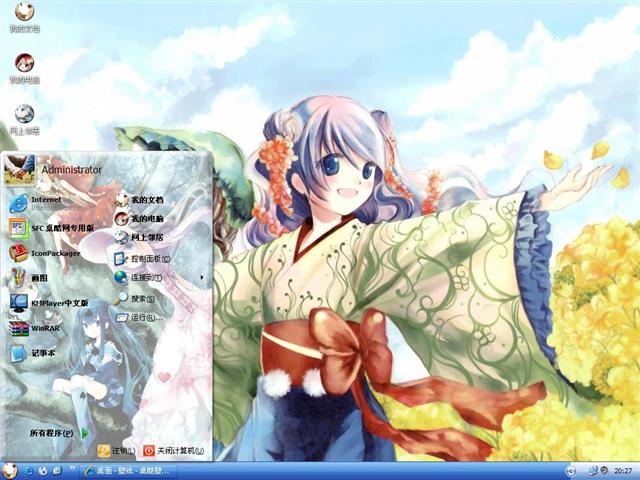
Task: Click the Start button orb
Action: click(9, 471)
